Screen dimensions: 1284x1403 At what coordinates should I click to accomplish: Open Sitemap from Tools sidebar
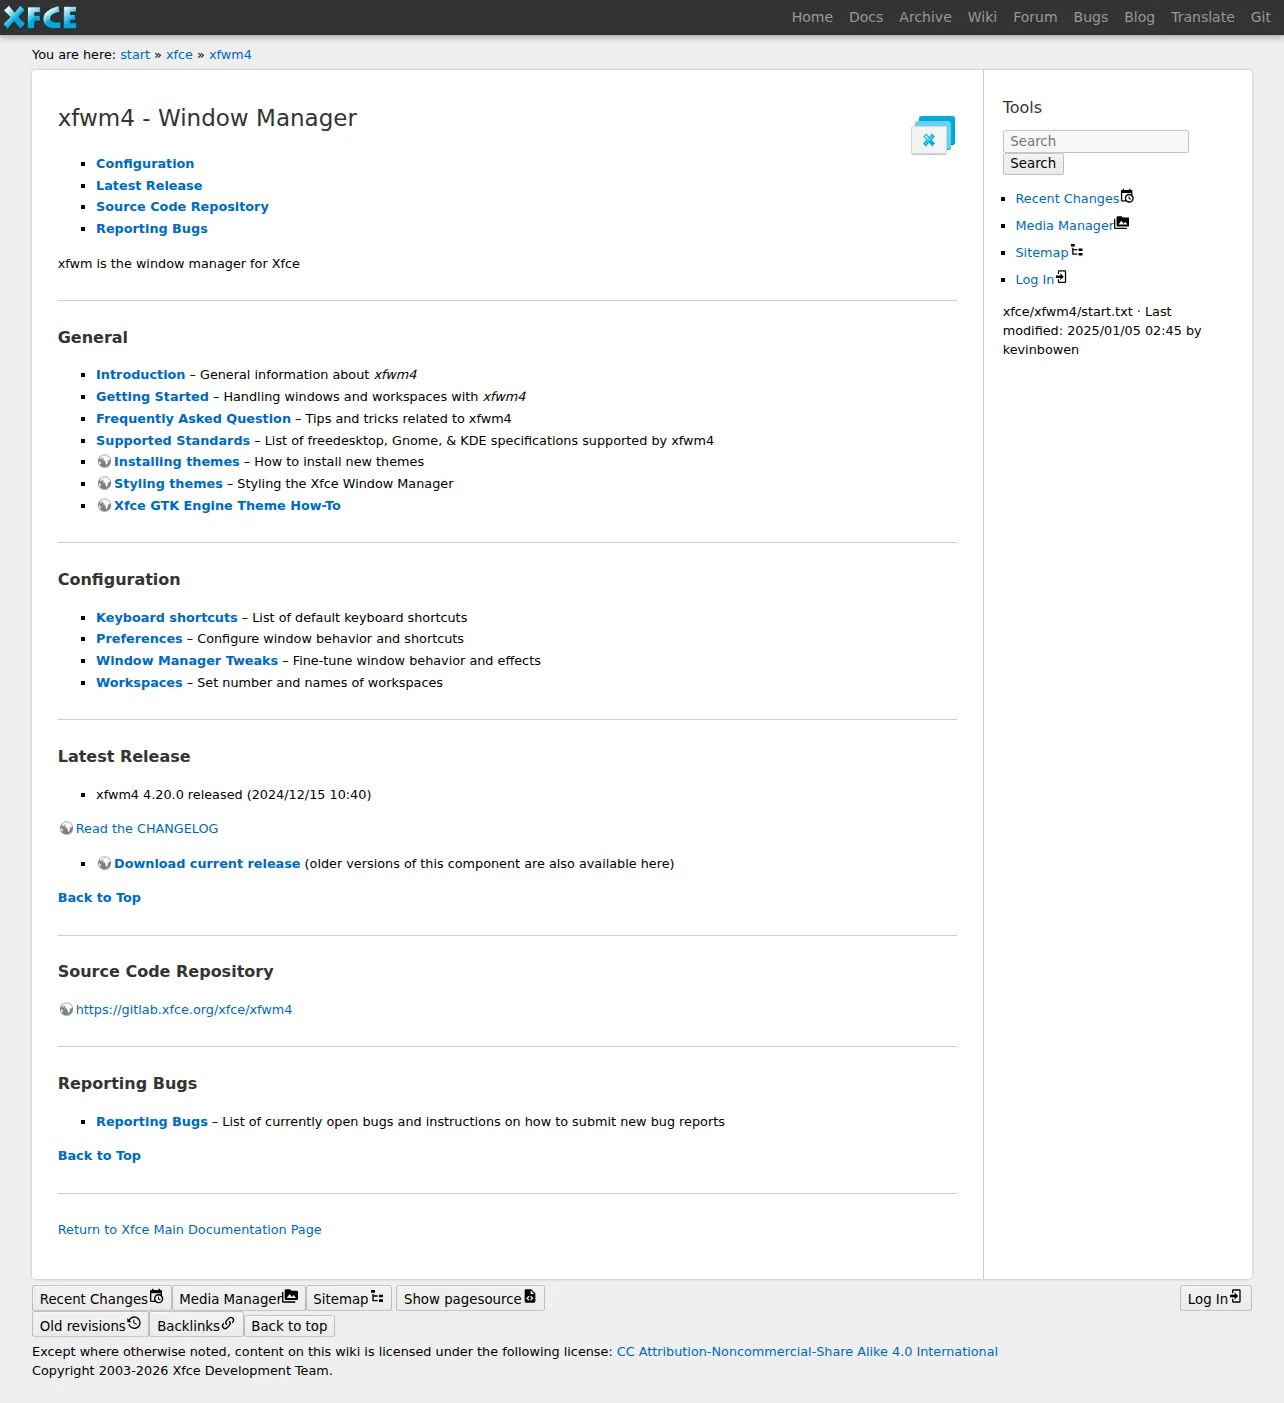pos(1049,252)
